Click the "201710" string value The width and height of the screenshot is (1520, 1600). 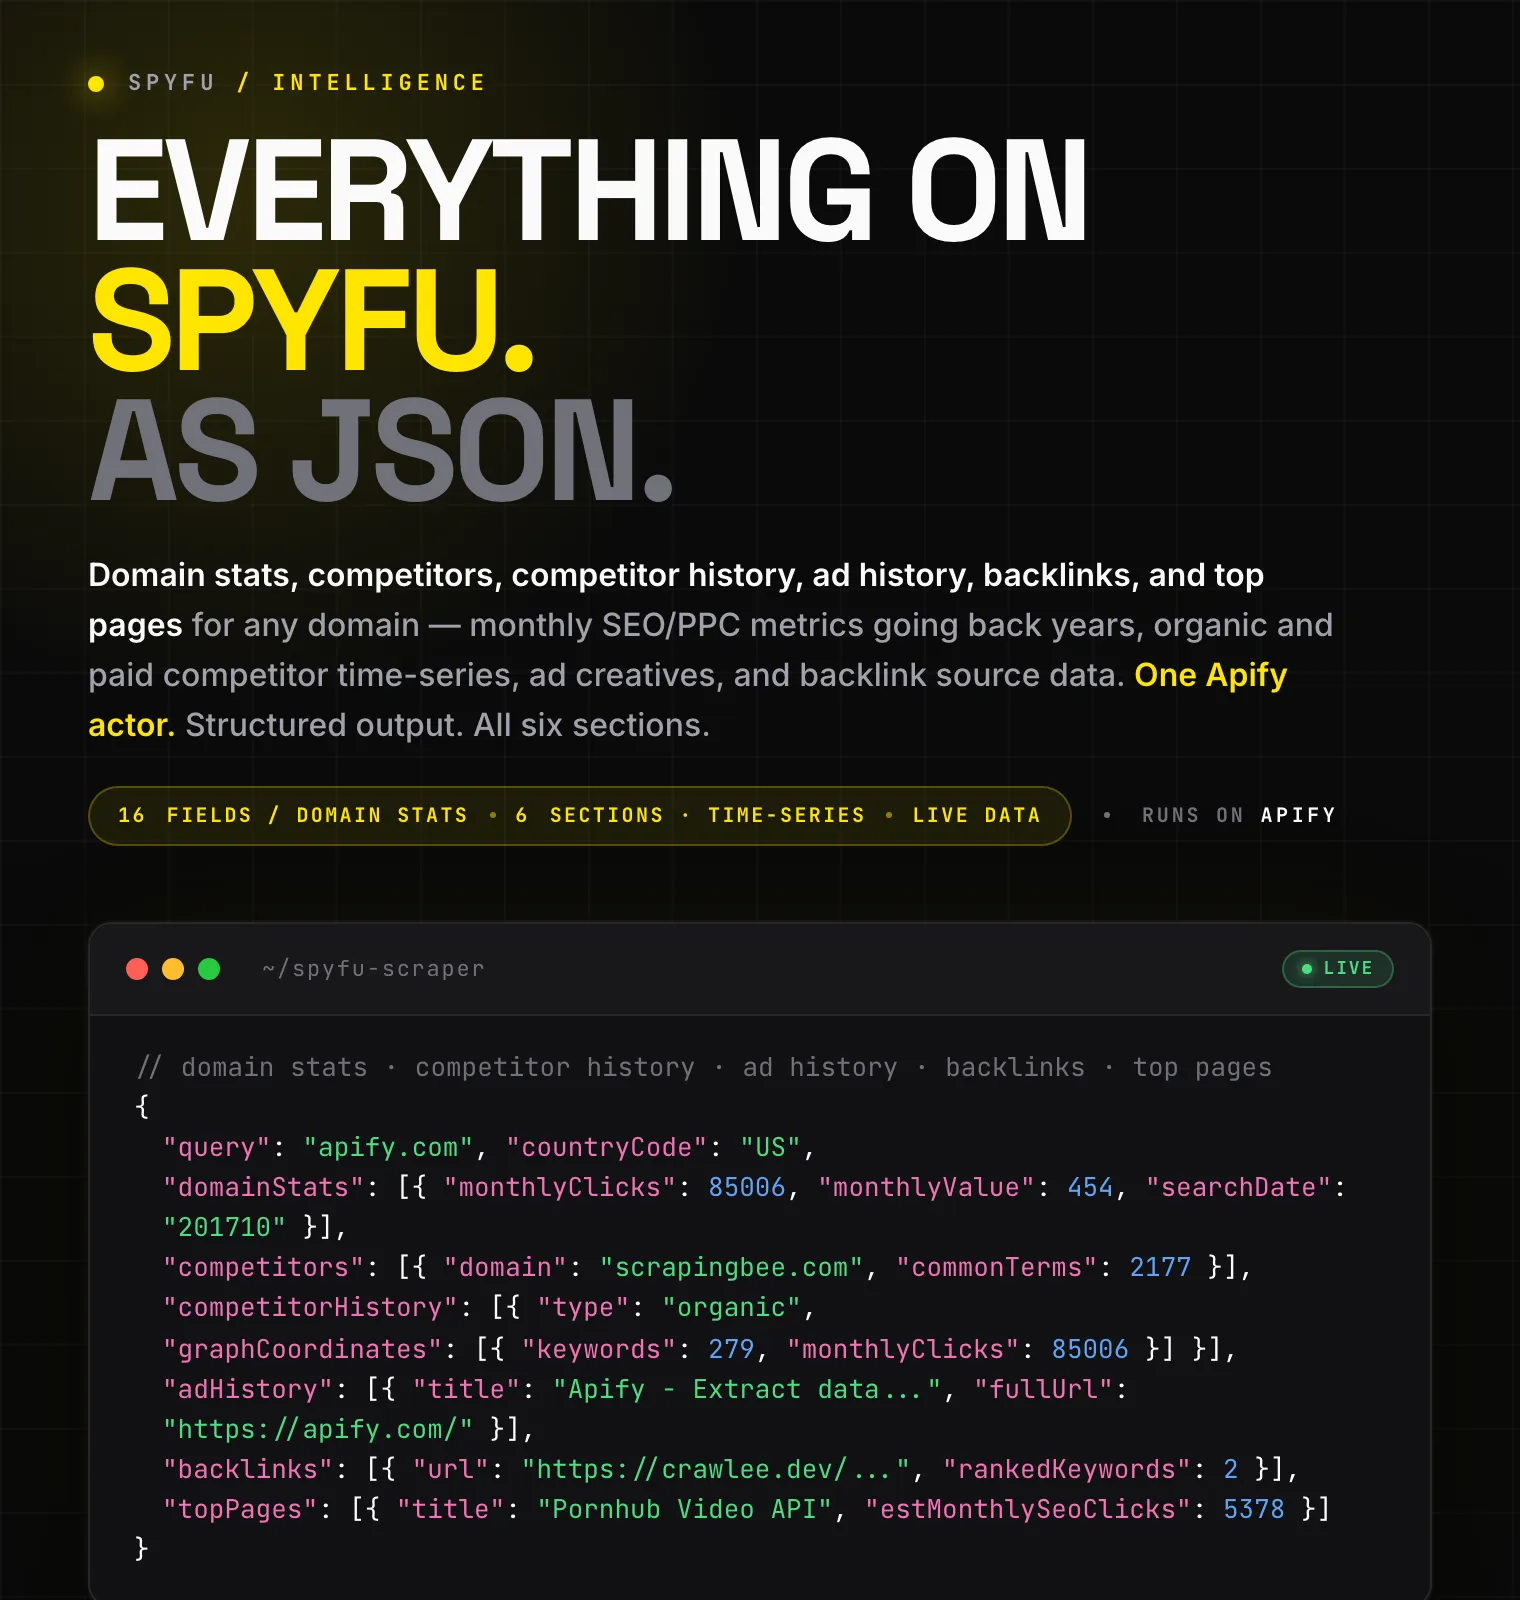(x=224, y=1227)
